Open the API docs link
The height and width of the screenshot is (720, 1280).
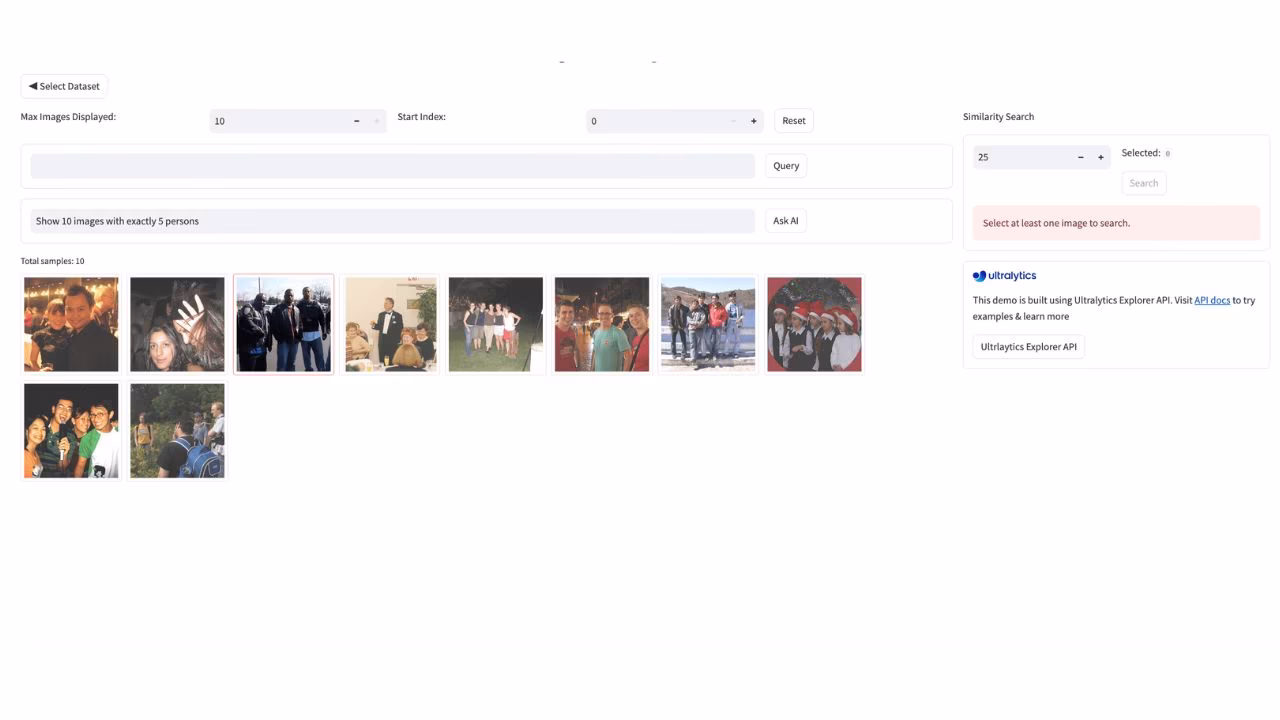pos(1212,299)
